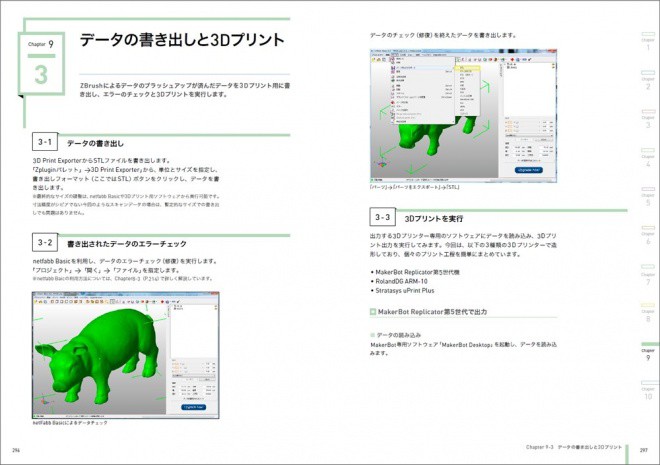660x465 pixels.
Task: Click Upgrade now! button in the left screenshot
Action: coord(194,407)
